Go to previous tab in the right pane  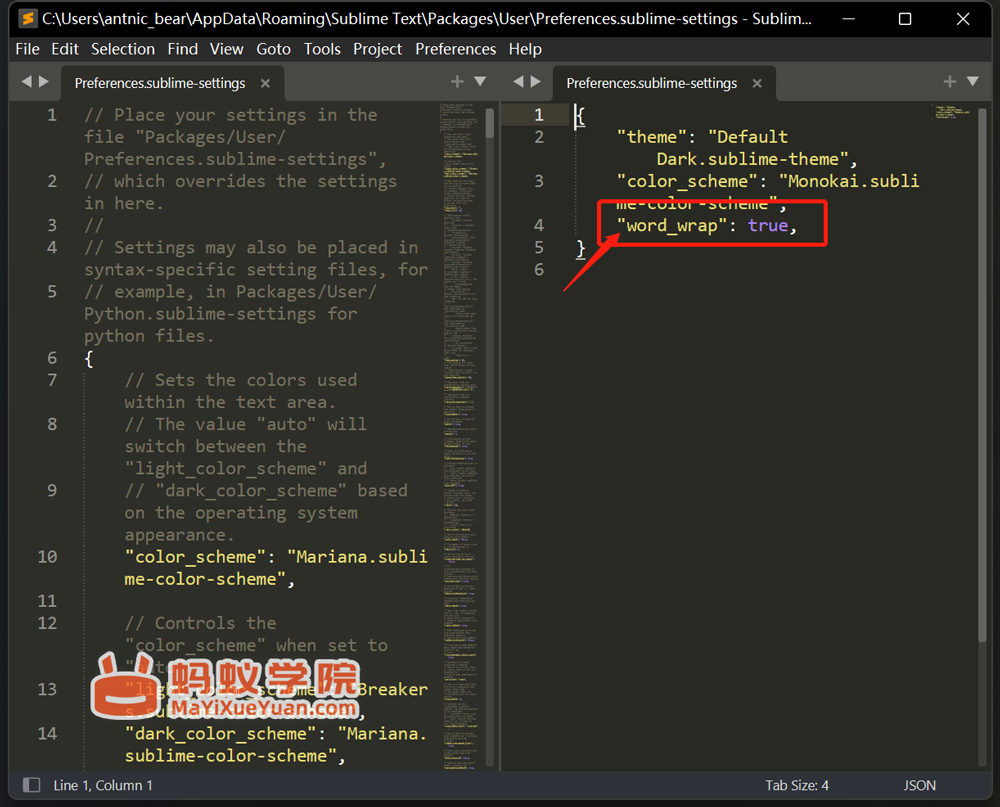(x=518, y=82)
